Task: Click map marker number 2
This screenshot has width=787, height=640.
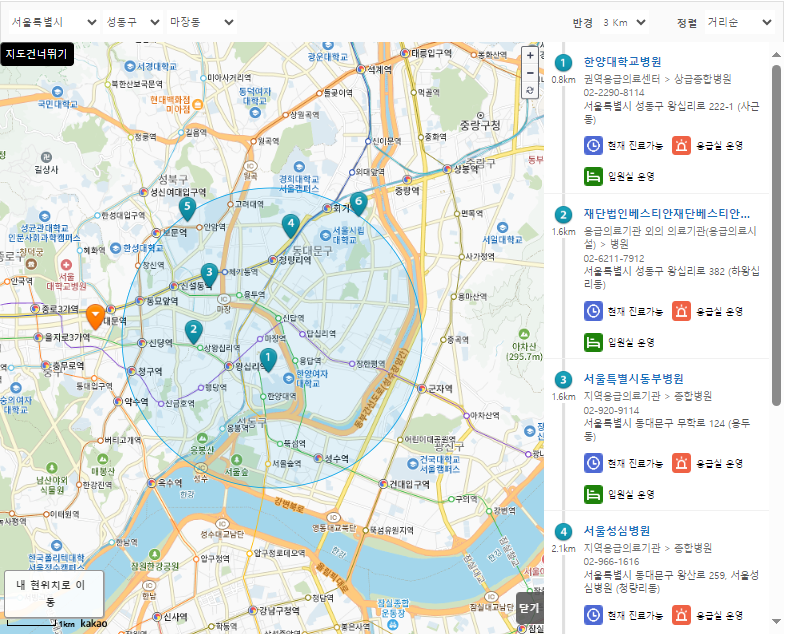Action: (193, 332)
